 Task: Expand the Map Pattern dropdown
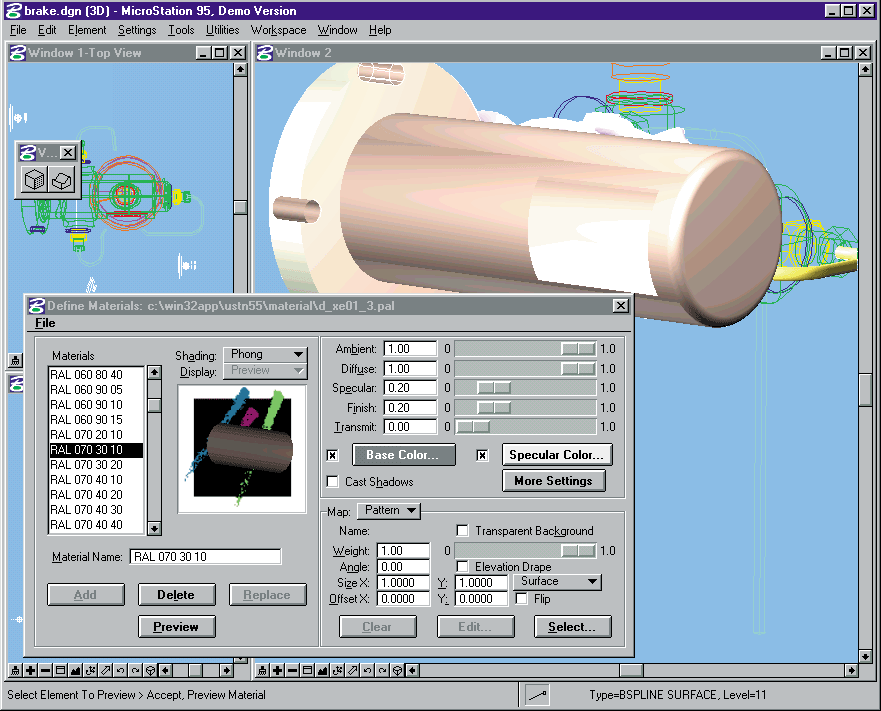pos(389,511)
